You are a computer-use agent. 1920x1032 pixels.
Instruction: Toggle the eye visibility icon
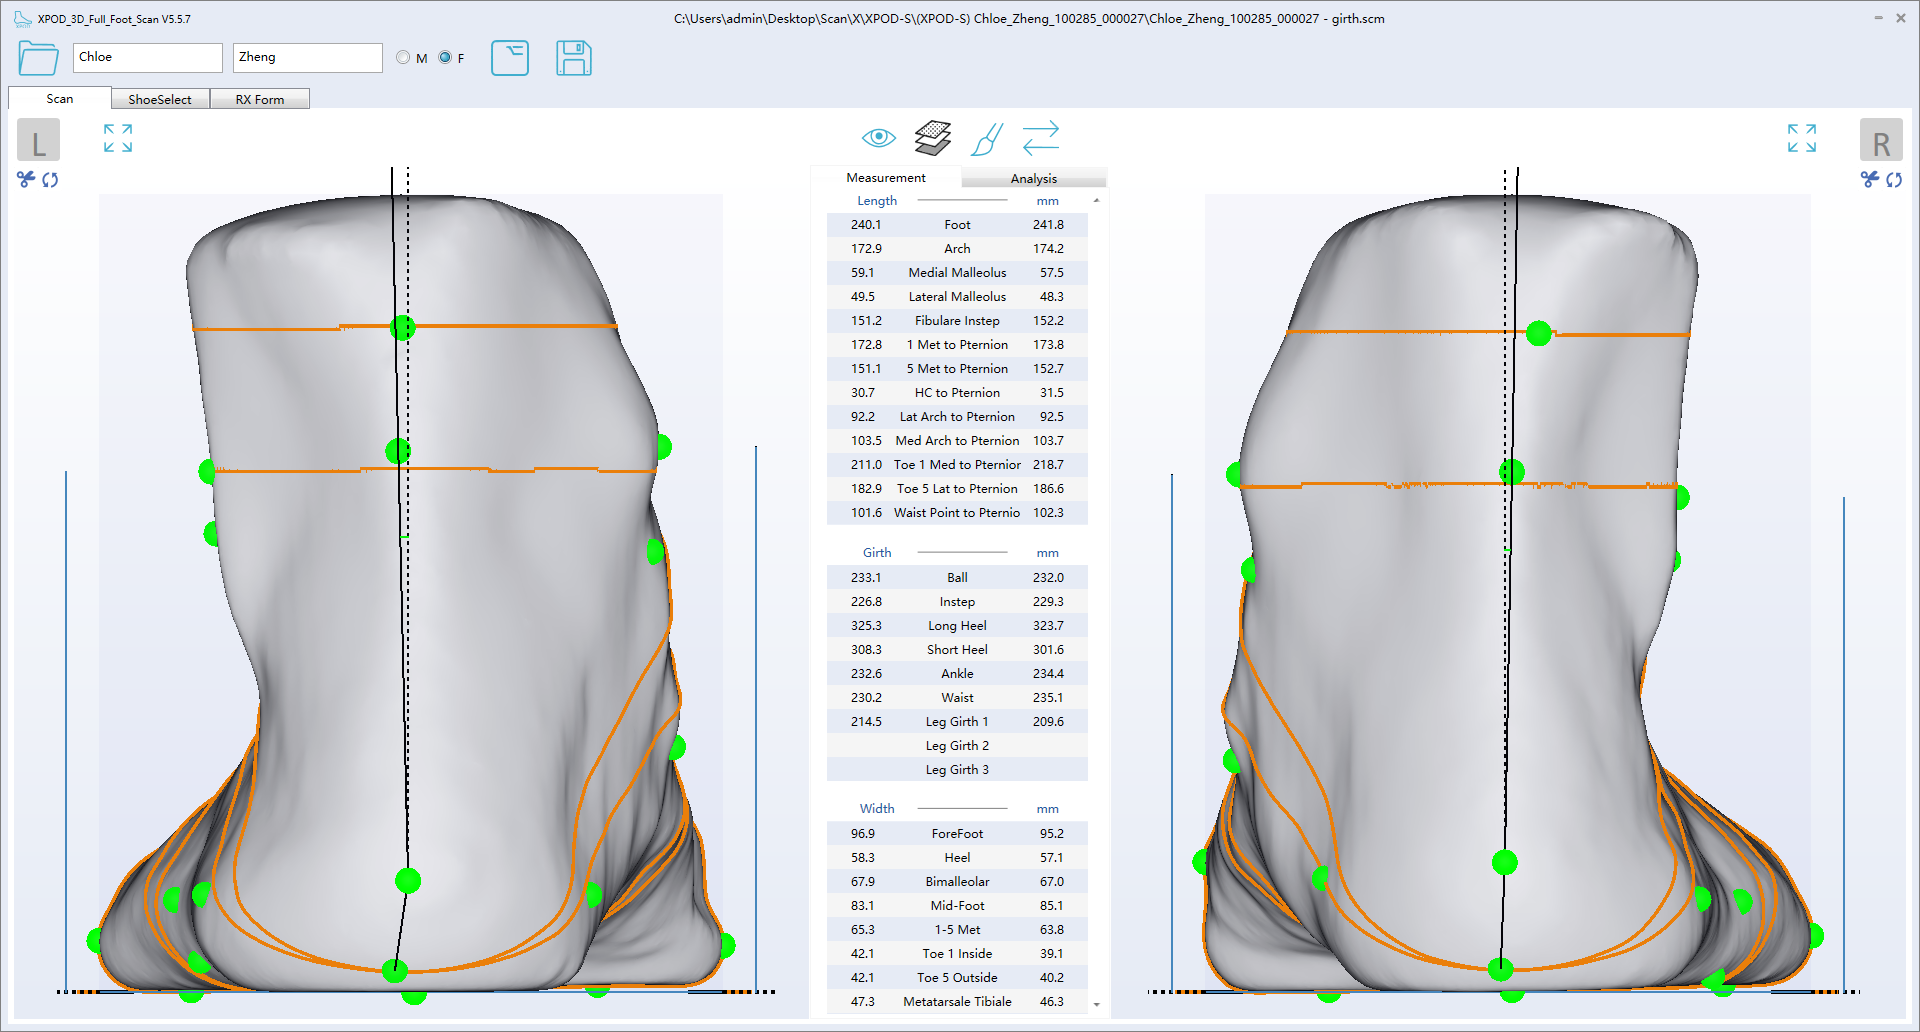pos(878,138)
